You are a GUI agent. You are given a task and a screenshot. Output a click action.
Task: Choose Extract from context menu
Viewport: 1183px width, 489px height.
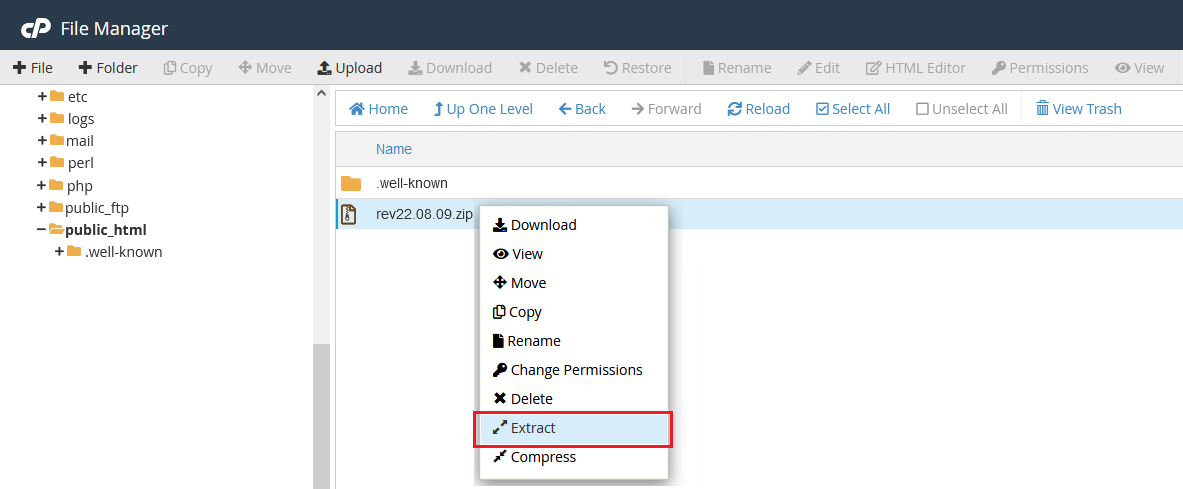[x=533, y=428]
